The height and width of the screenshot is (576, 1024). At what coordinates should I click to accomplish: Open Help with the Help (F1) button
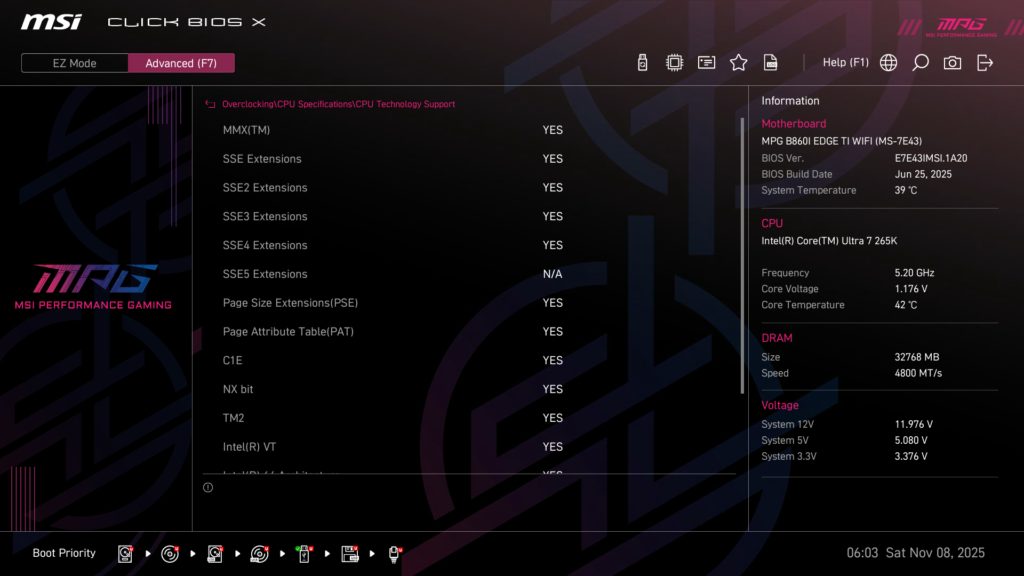tap(846, 61)
